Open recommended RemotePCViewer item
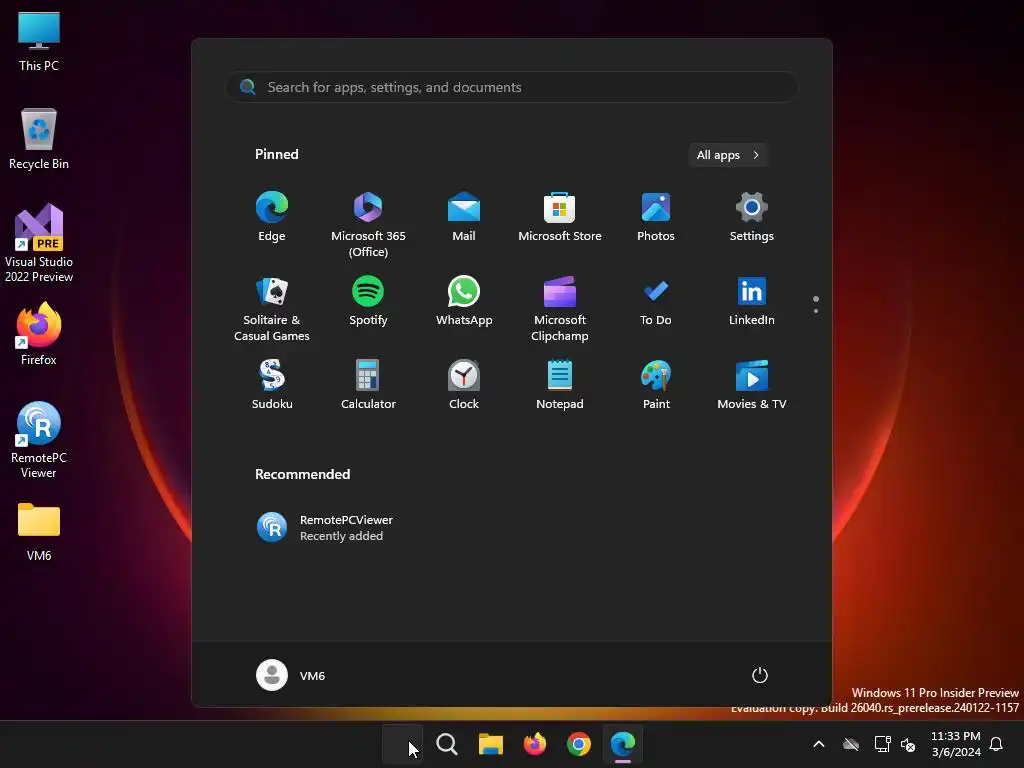 click(x=327, y=528)
